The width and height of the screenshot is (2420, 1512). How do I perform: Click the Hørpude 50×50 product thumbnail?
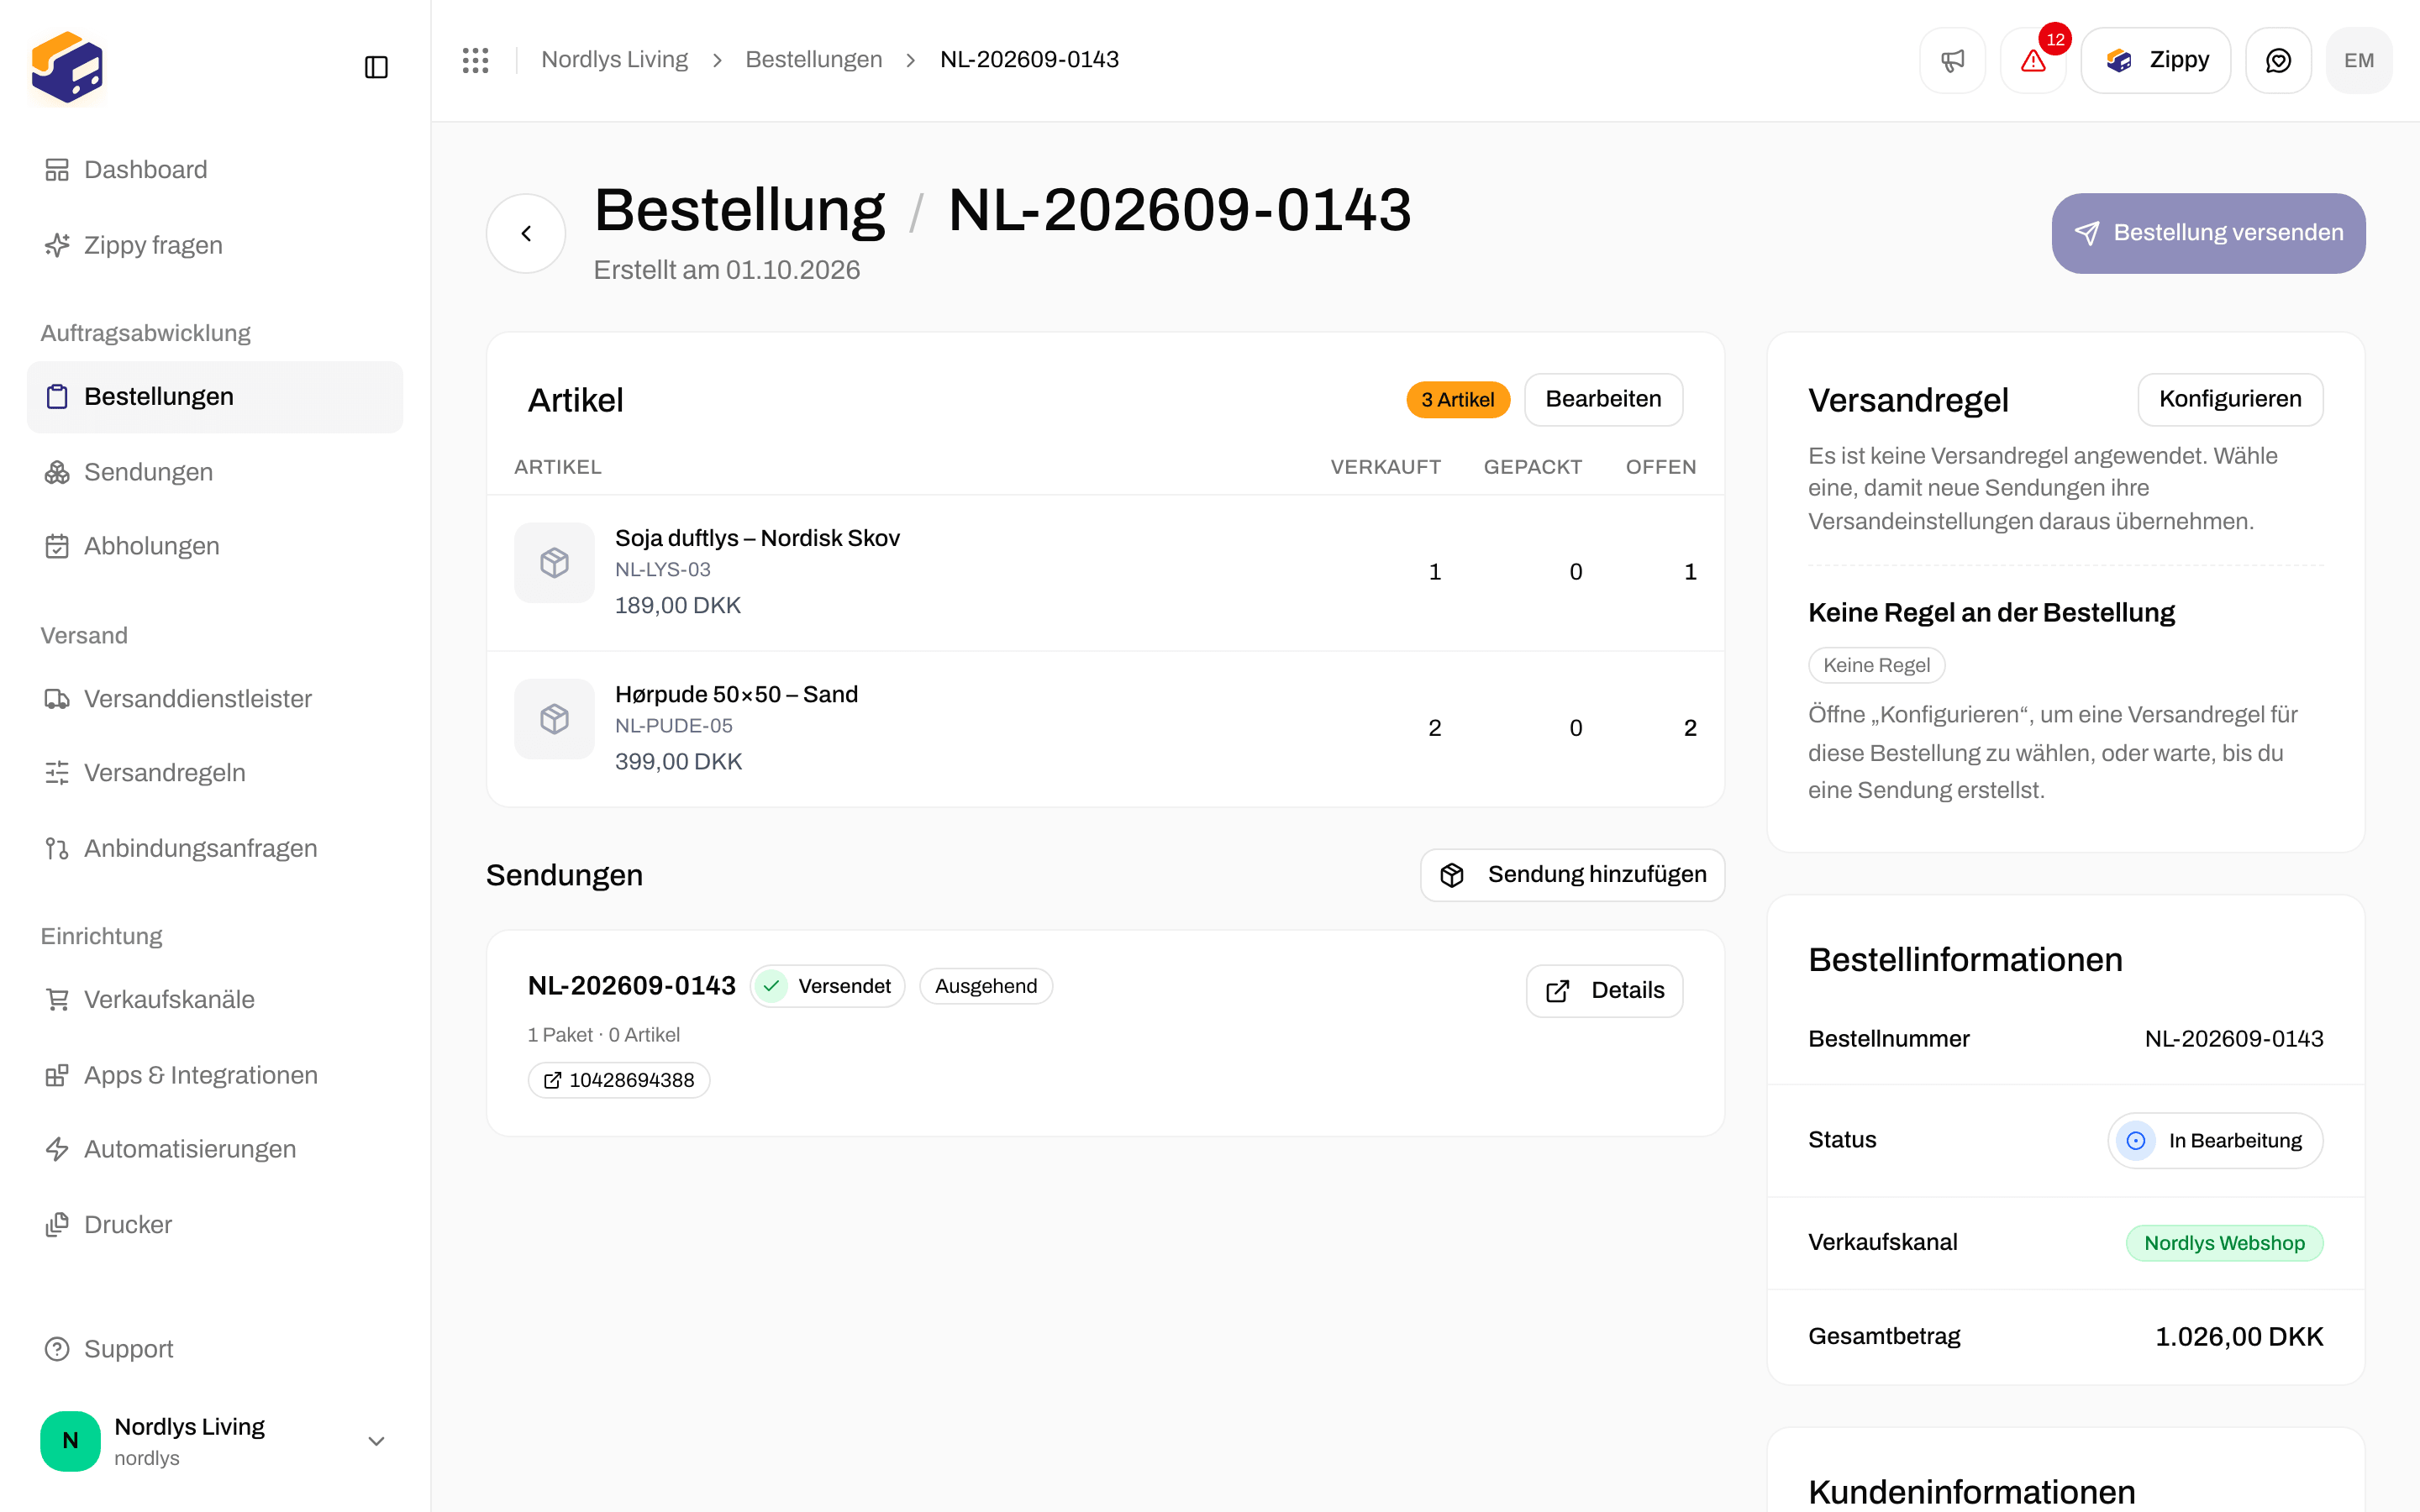click(x=554, y=719)
